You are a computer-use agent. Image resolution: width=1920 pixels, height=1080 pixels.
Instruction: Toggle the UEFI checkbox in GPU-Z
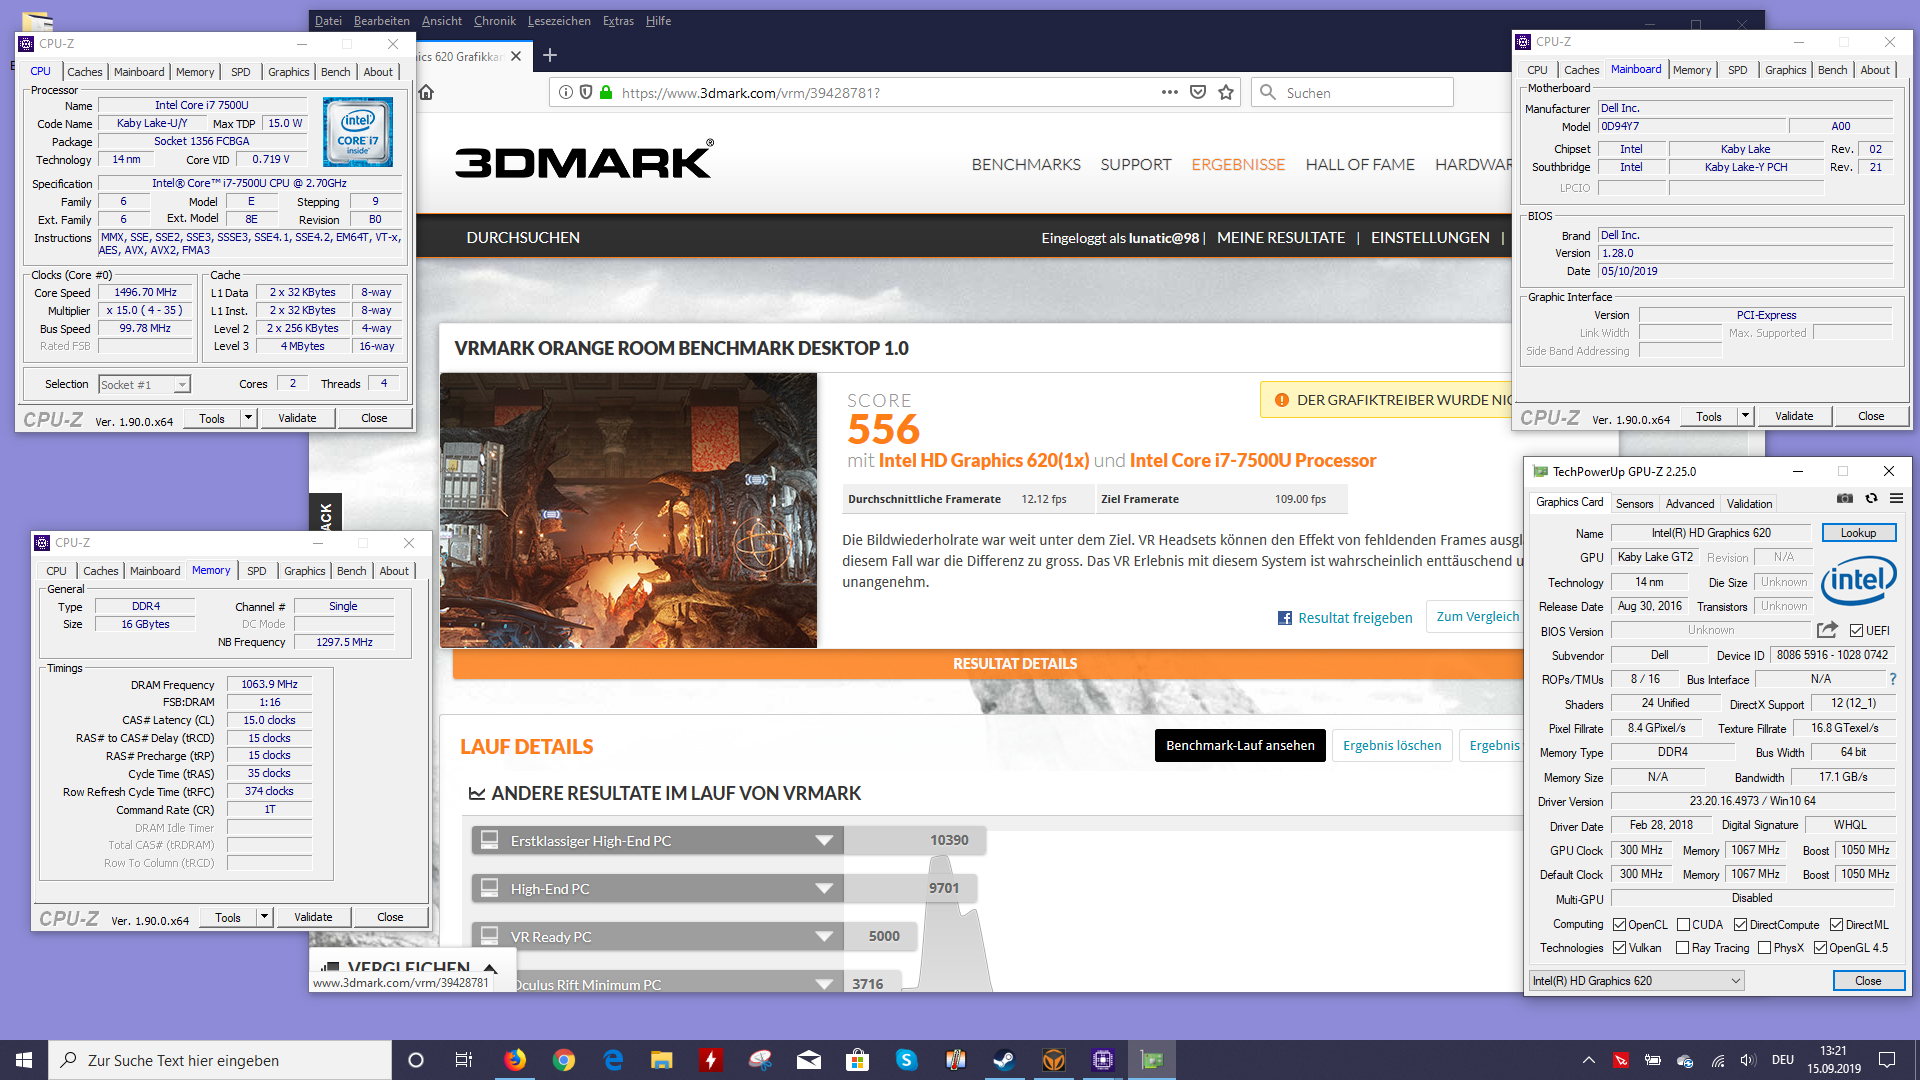(x=1856, y=631)
